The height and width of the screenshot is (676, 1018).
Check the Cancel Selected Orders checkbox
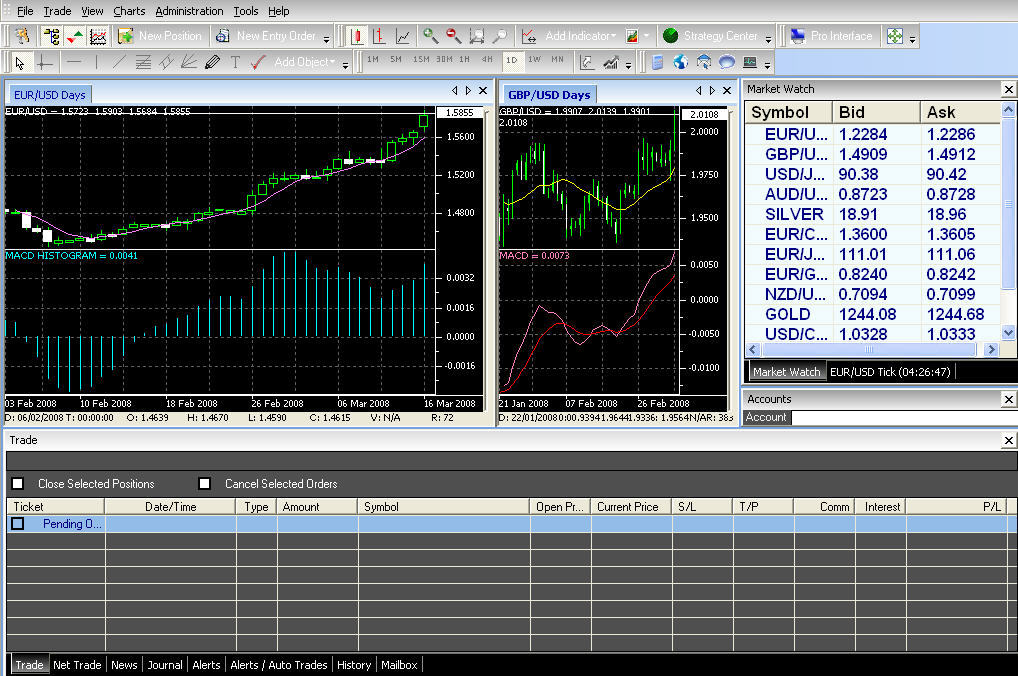[x=204, y=483]
